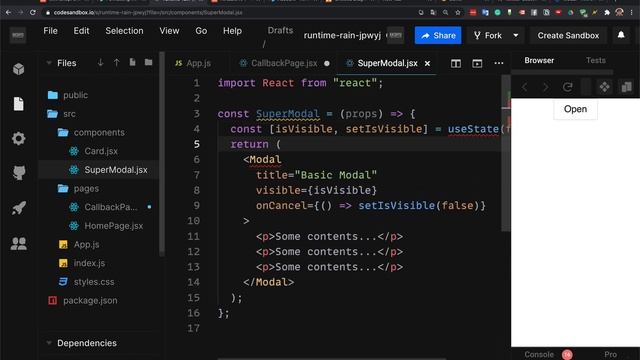Image resolution: width=640 pixels, height=360 pixels.
Task: Click the split editor layout icon
Action: pos(456,63)
